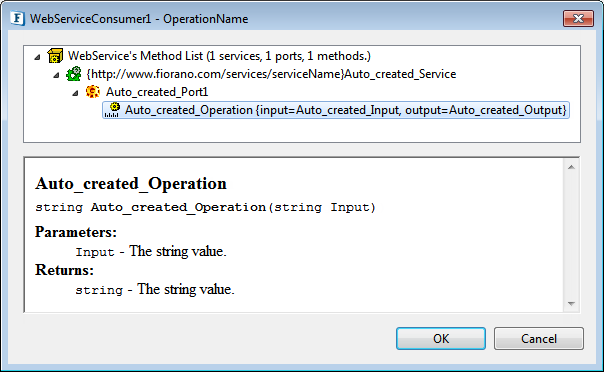Select the Auto_created_Port1 tree item
The width and height of the screenshot is (604, 372).
coord(157,92)
